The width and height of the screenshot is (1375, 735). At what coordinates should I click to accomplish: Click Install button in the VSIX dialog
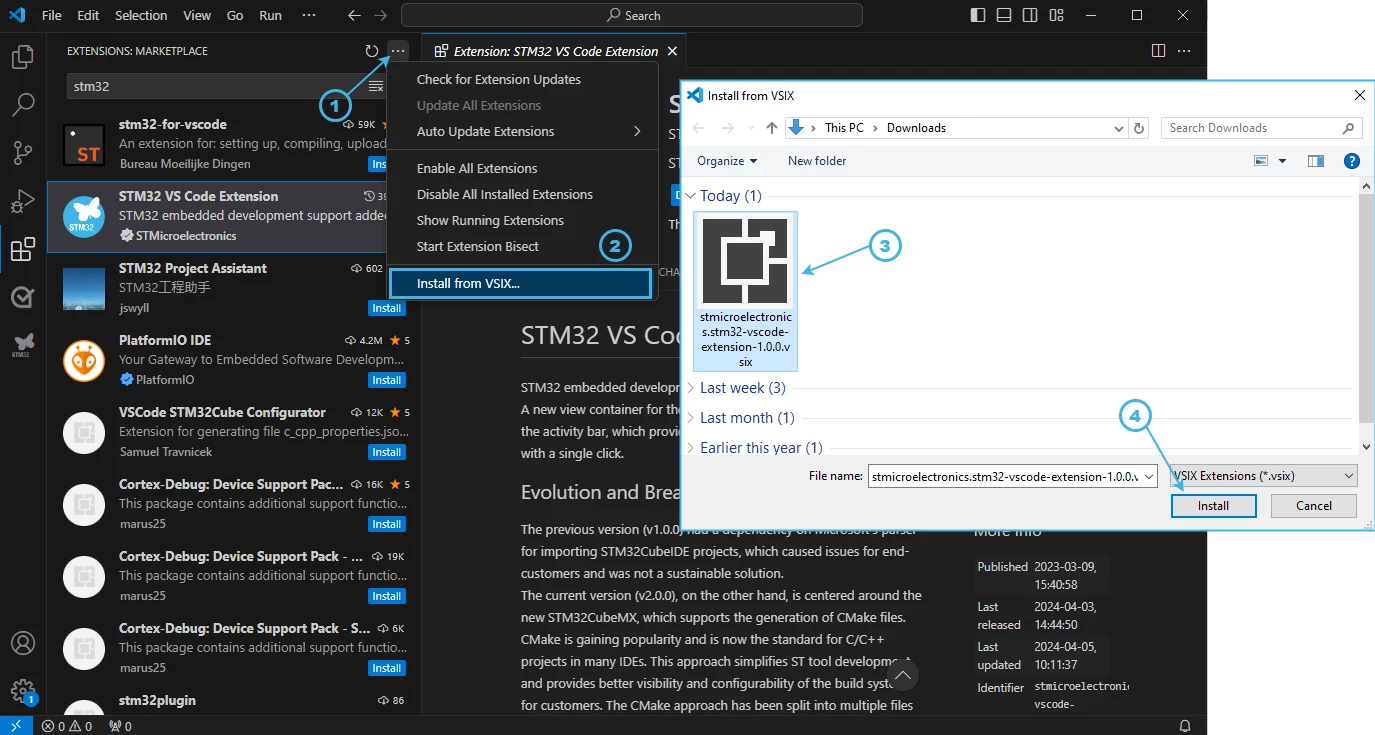[x=1213, y=506]
